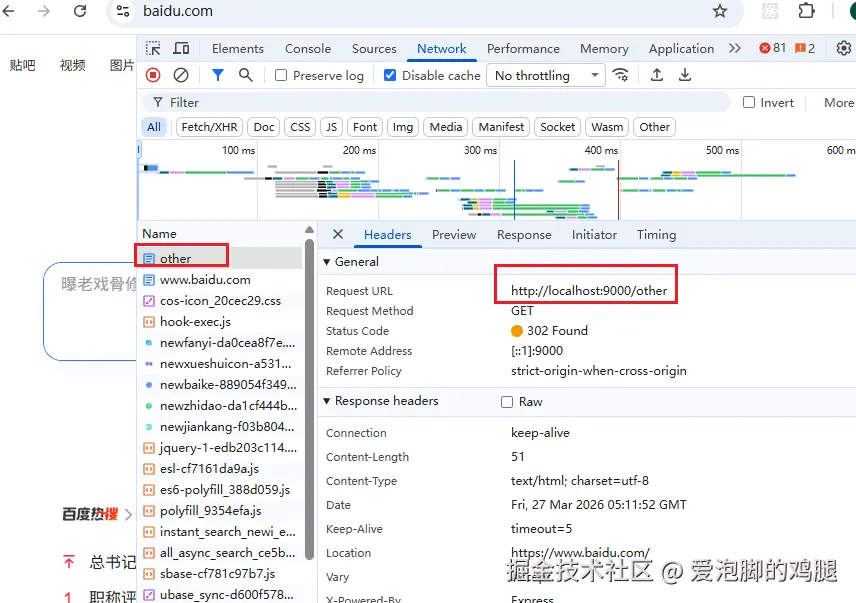The image size is (856, 603).
Task: Open the Response tab of request
Action: pyautogui.click(x=524, y=235)
